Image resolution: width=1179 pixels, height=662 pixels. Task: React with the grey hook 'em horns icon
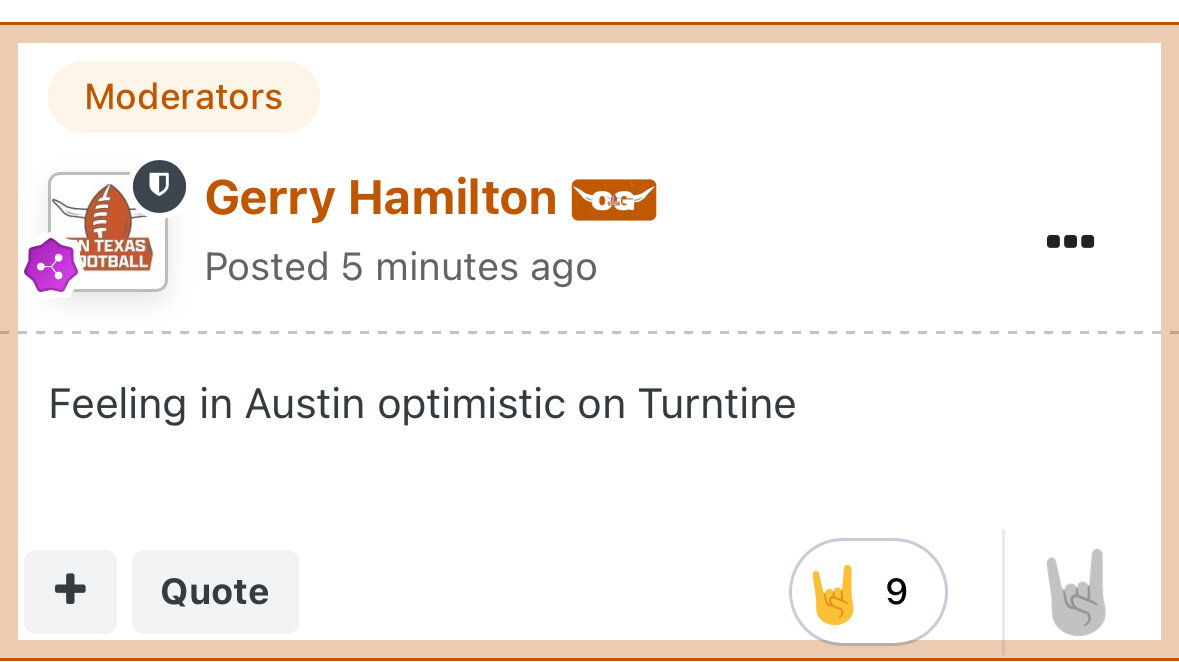(x=1077, y=592)
